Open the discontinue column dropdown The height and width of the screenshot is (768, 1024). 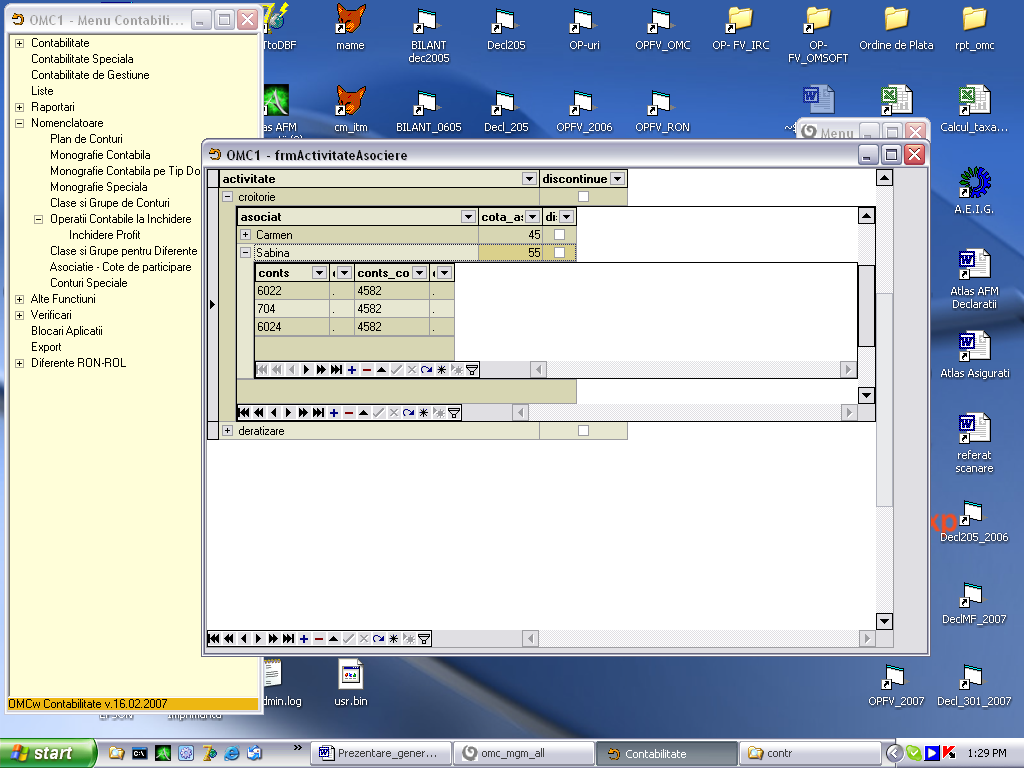click(x=617, y=179)
